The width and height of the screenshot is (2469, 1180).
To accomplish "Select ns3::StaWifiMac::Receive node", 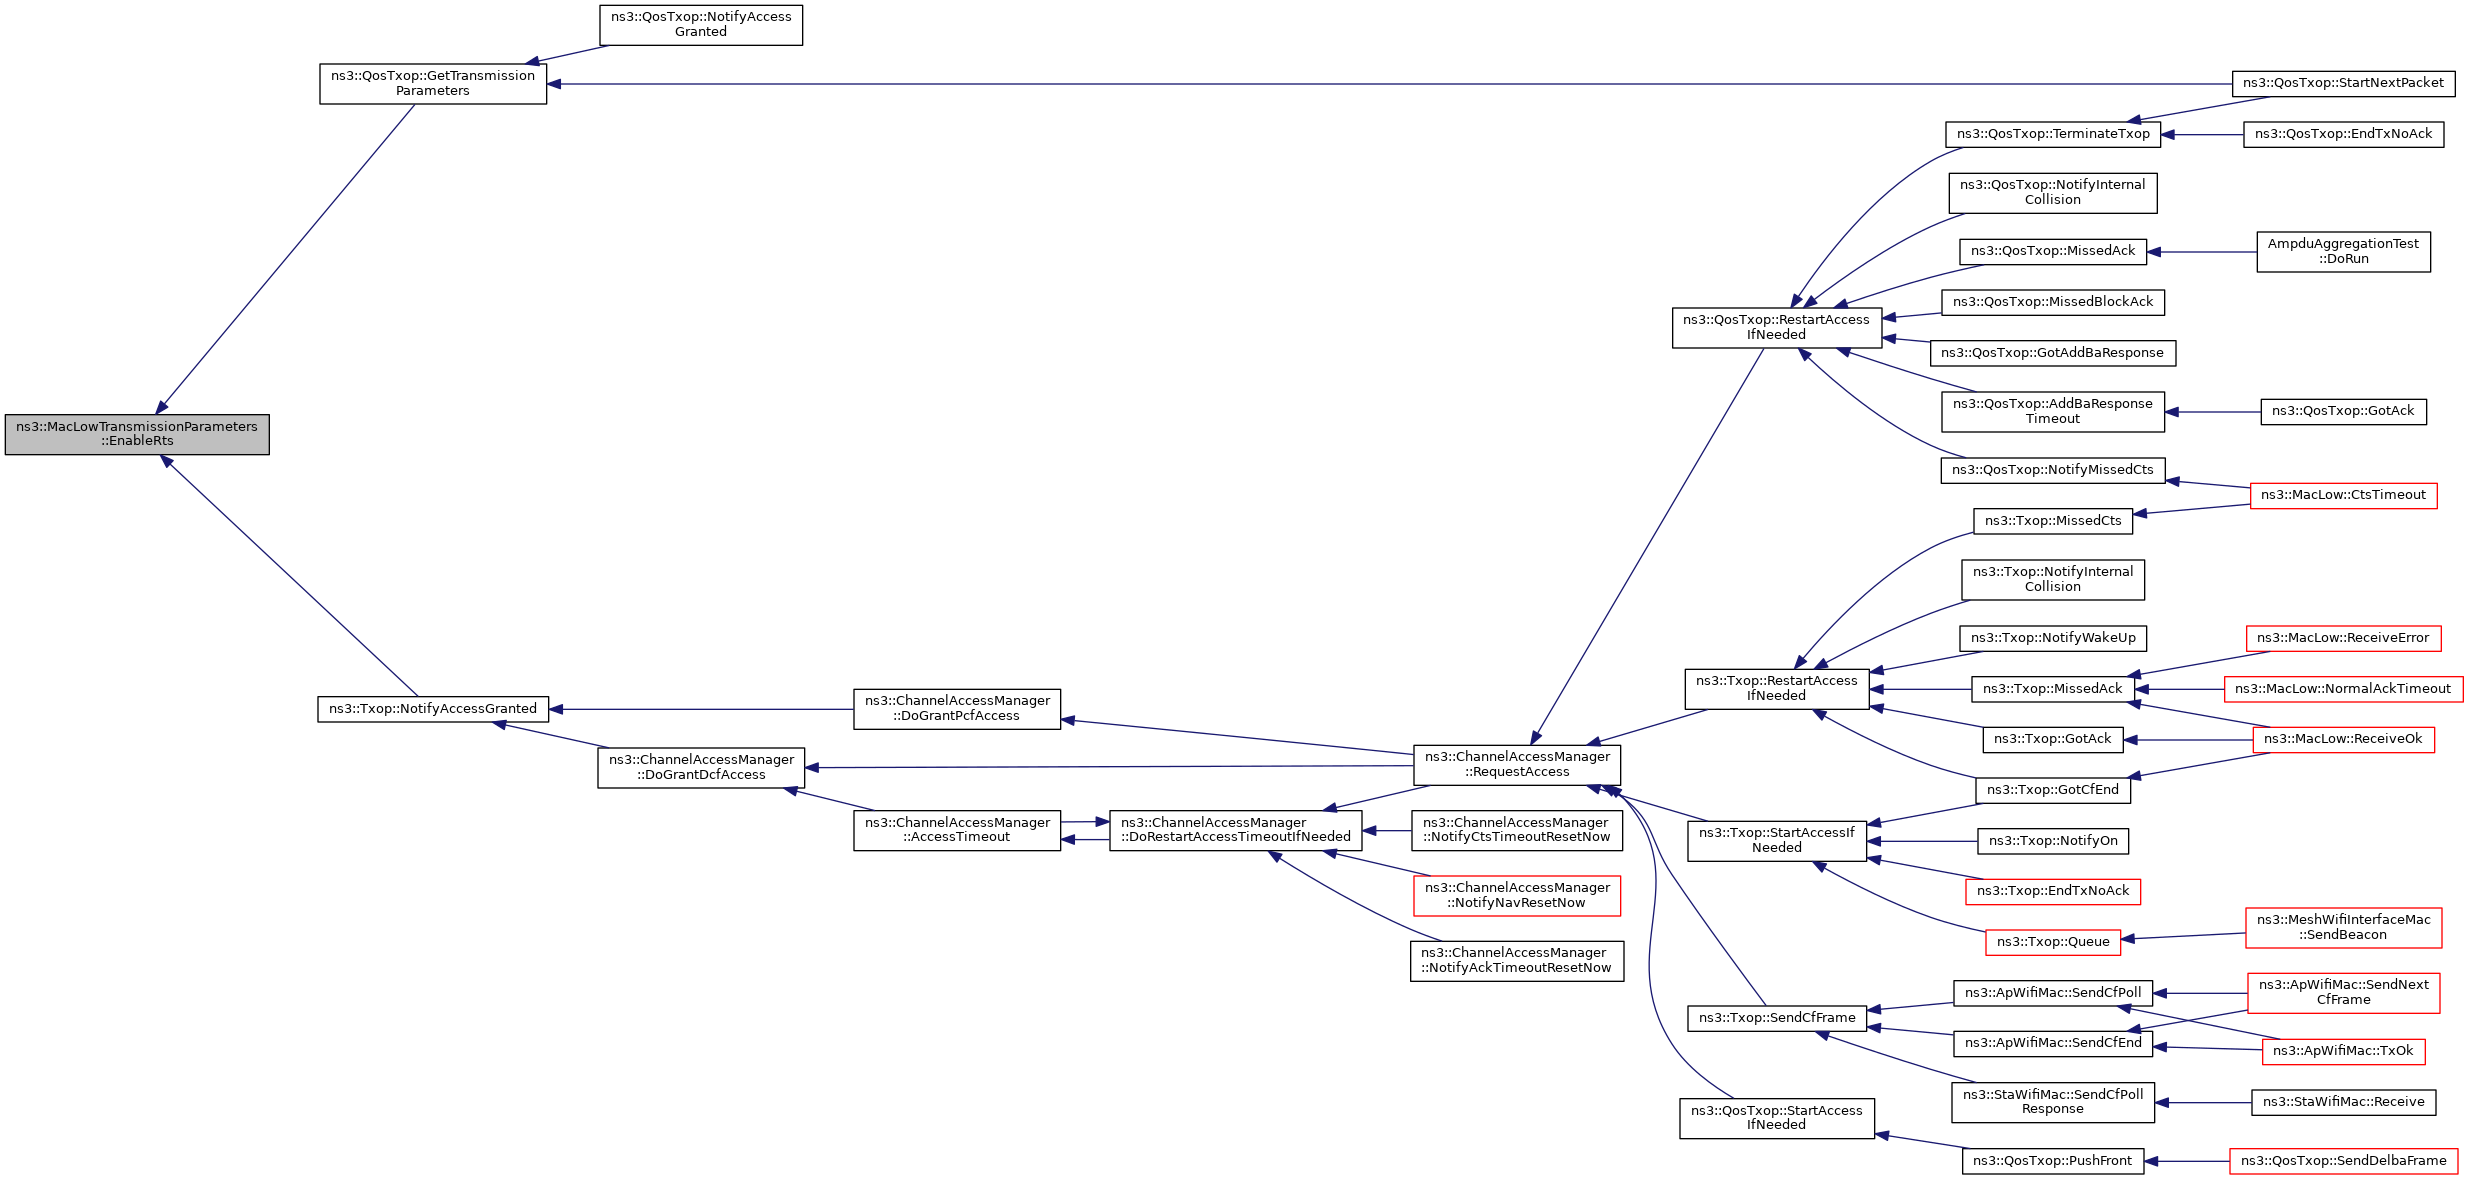I will coord(2342,1102).
